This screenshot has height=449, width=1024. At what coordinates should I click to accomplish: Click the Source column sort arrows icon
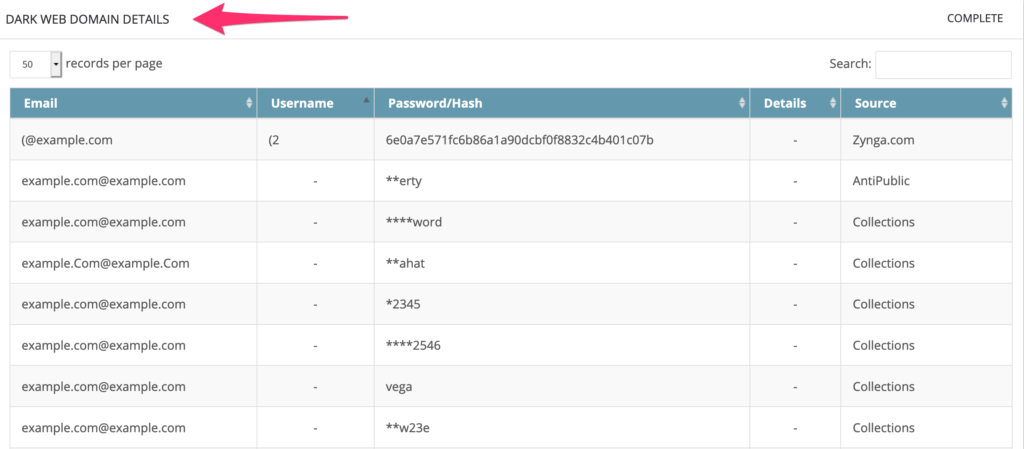[1004, 103]
